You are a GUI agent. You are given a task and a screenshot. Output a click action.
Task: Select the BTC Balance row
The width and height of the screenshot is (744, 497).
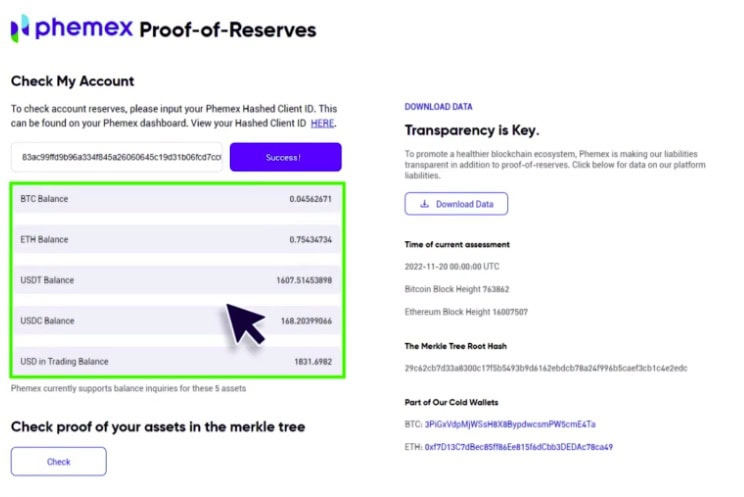point(177,199)
